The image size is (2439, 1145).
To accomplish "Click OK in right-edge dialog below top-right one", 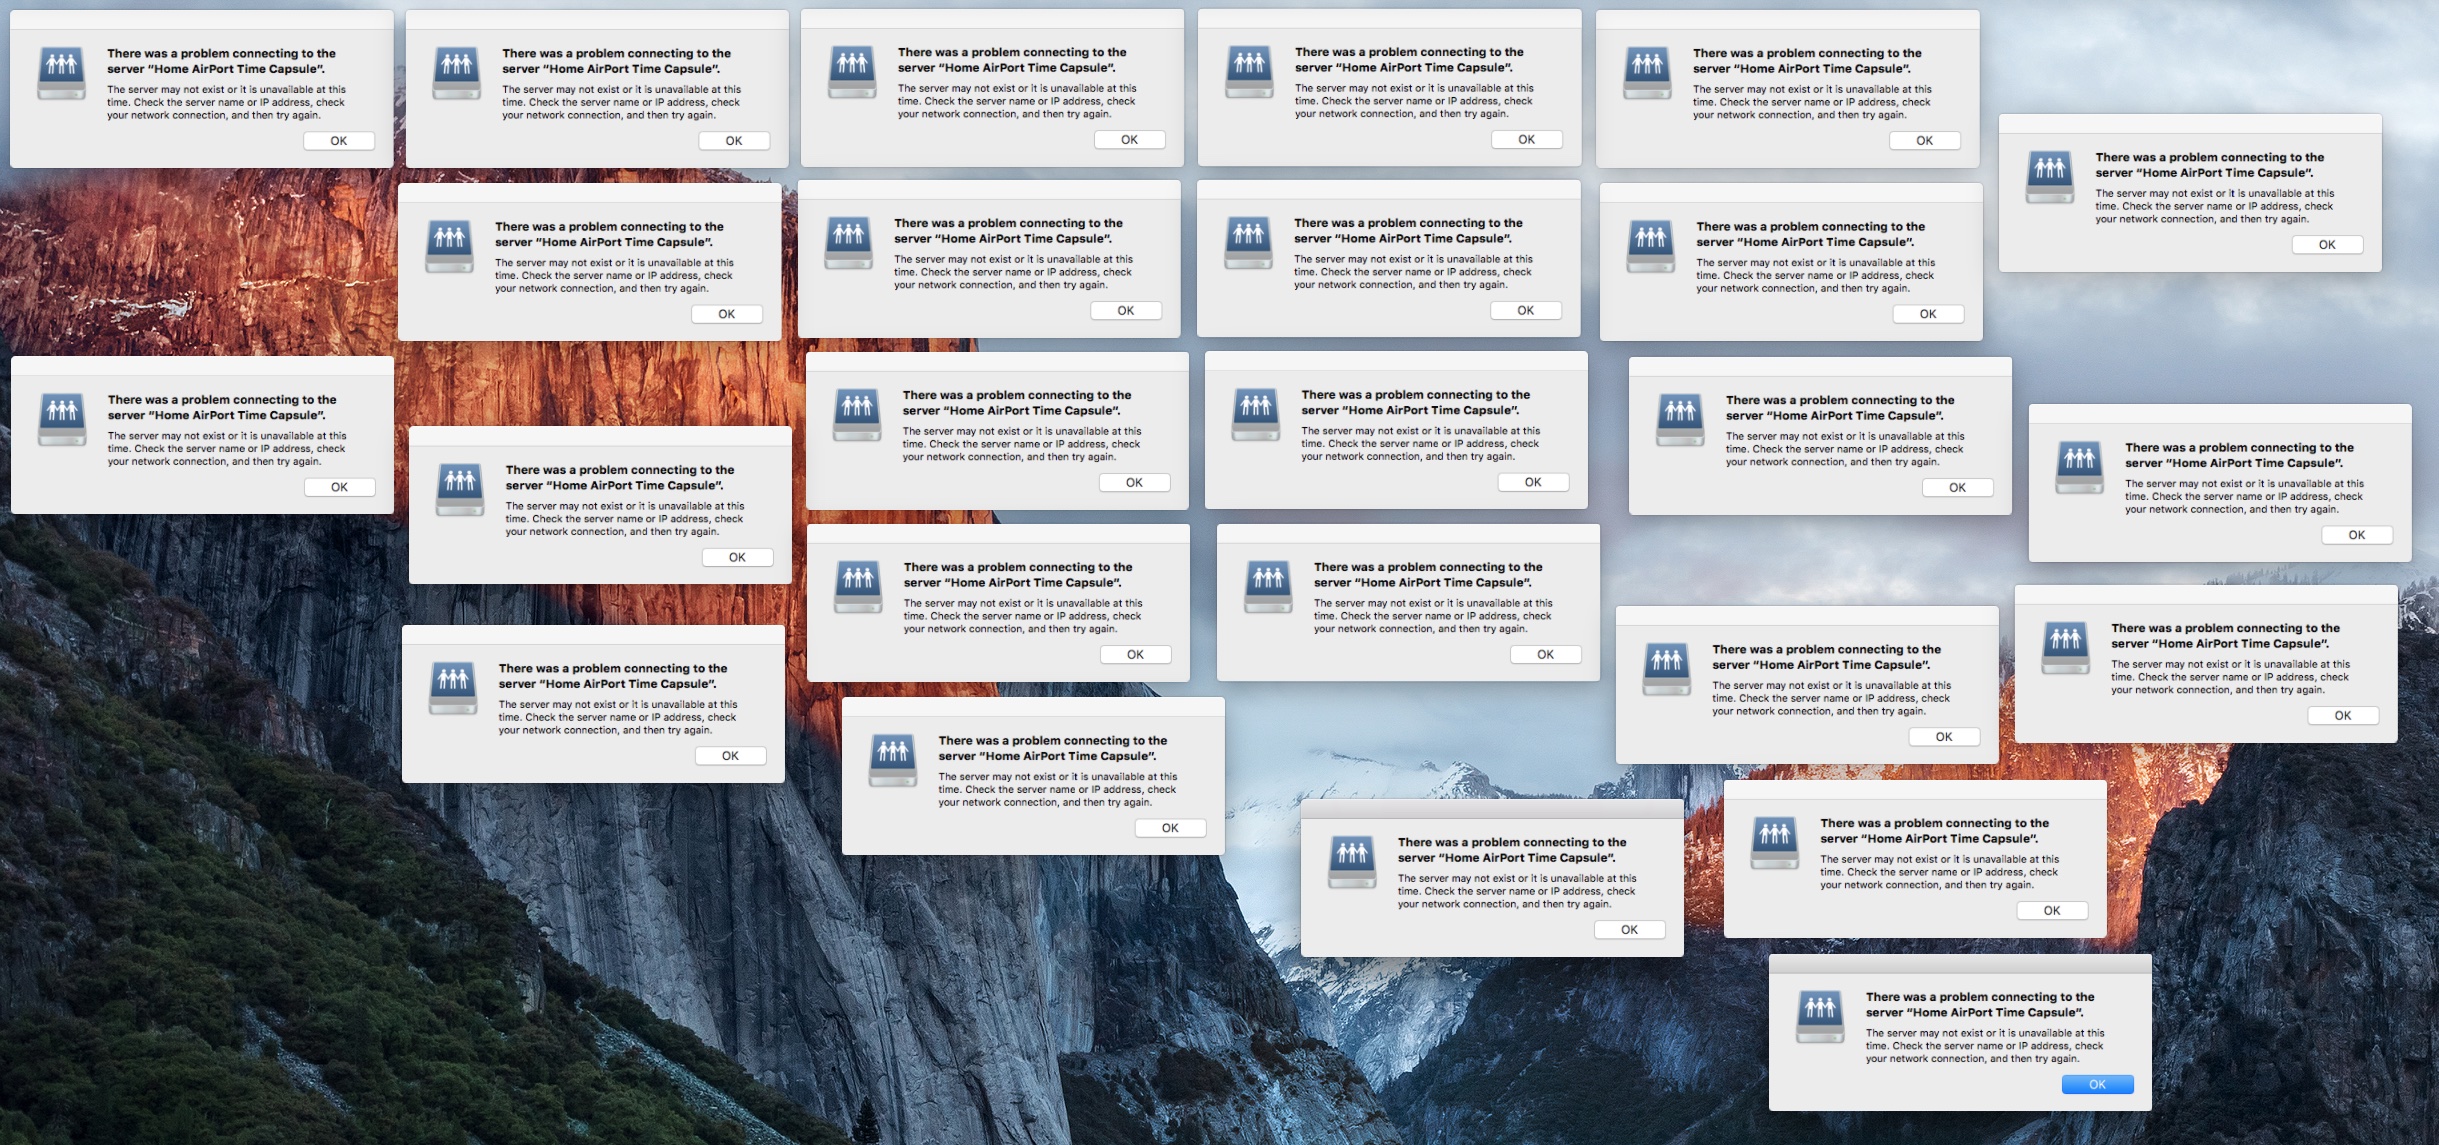I will pos(2356,535).
